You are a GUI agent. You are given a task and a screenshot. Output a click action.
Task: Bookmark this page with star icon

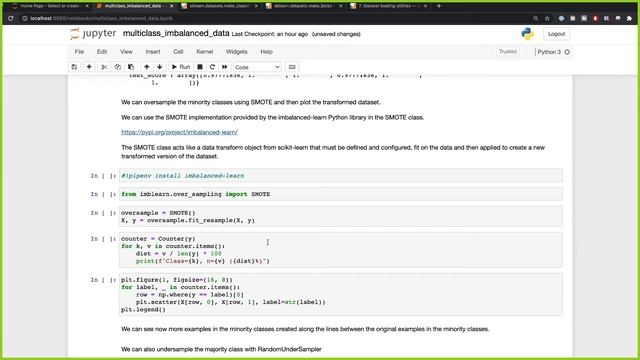(x=547, y=18)
